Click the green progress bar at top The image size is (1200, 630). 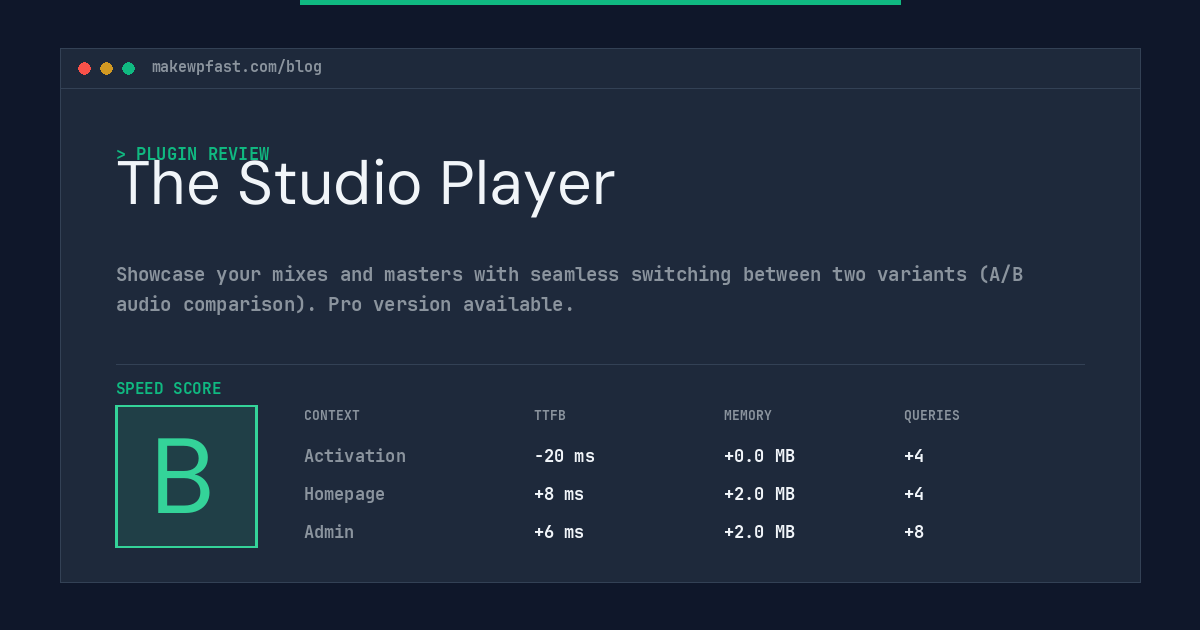pyautogui.click(x=600, y=2)
